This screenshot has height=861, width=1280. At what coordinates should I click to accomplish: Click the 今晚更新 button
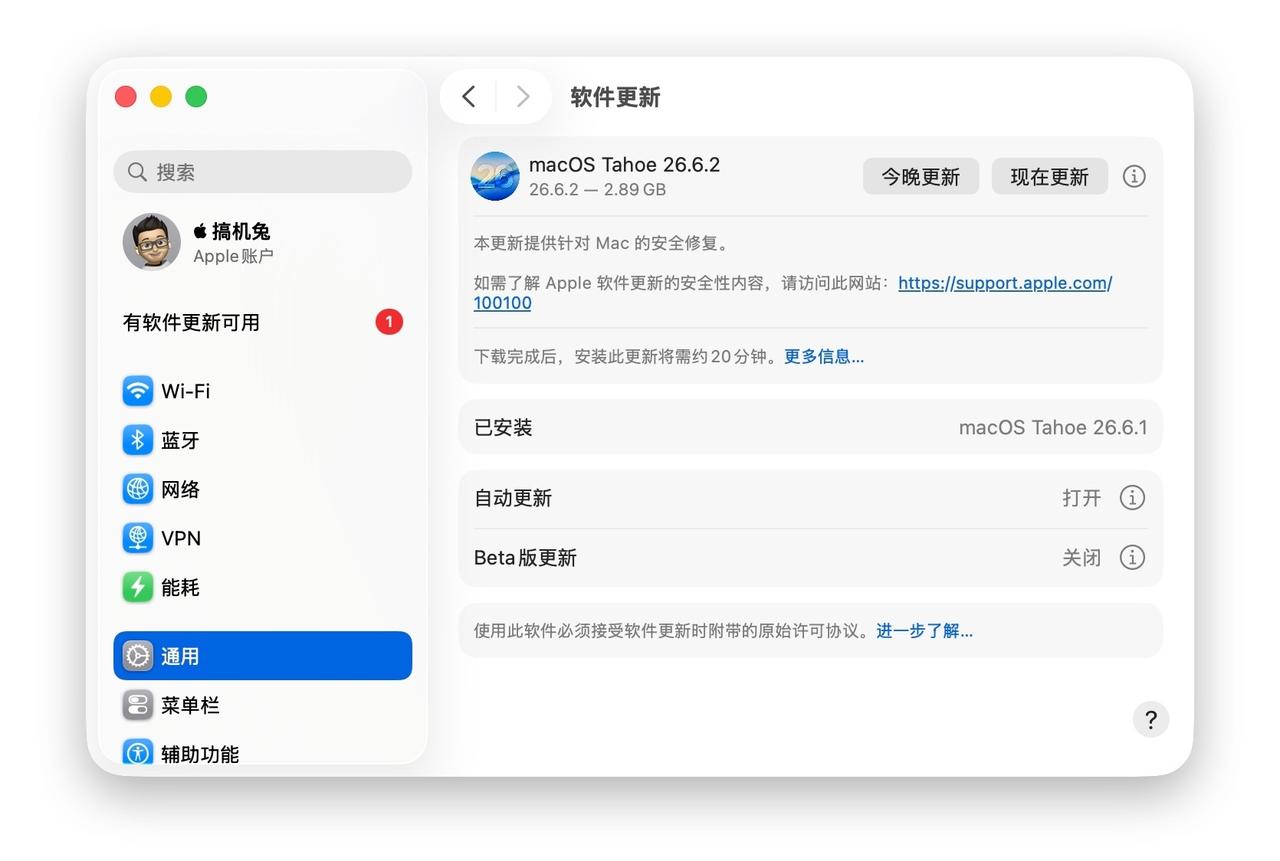pos(921,176)
